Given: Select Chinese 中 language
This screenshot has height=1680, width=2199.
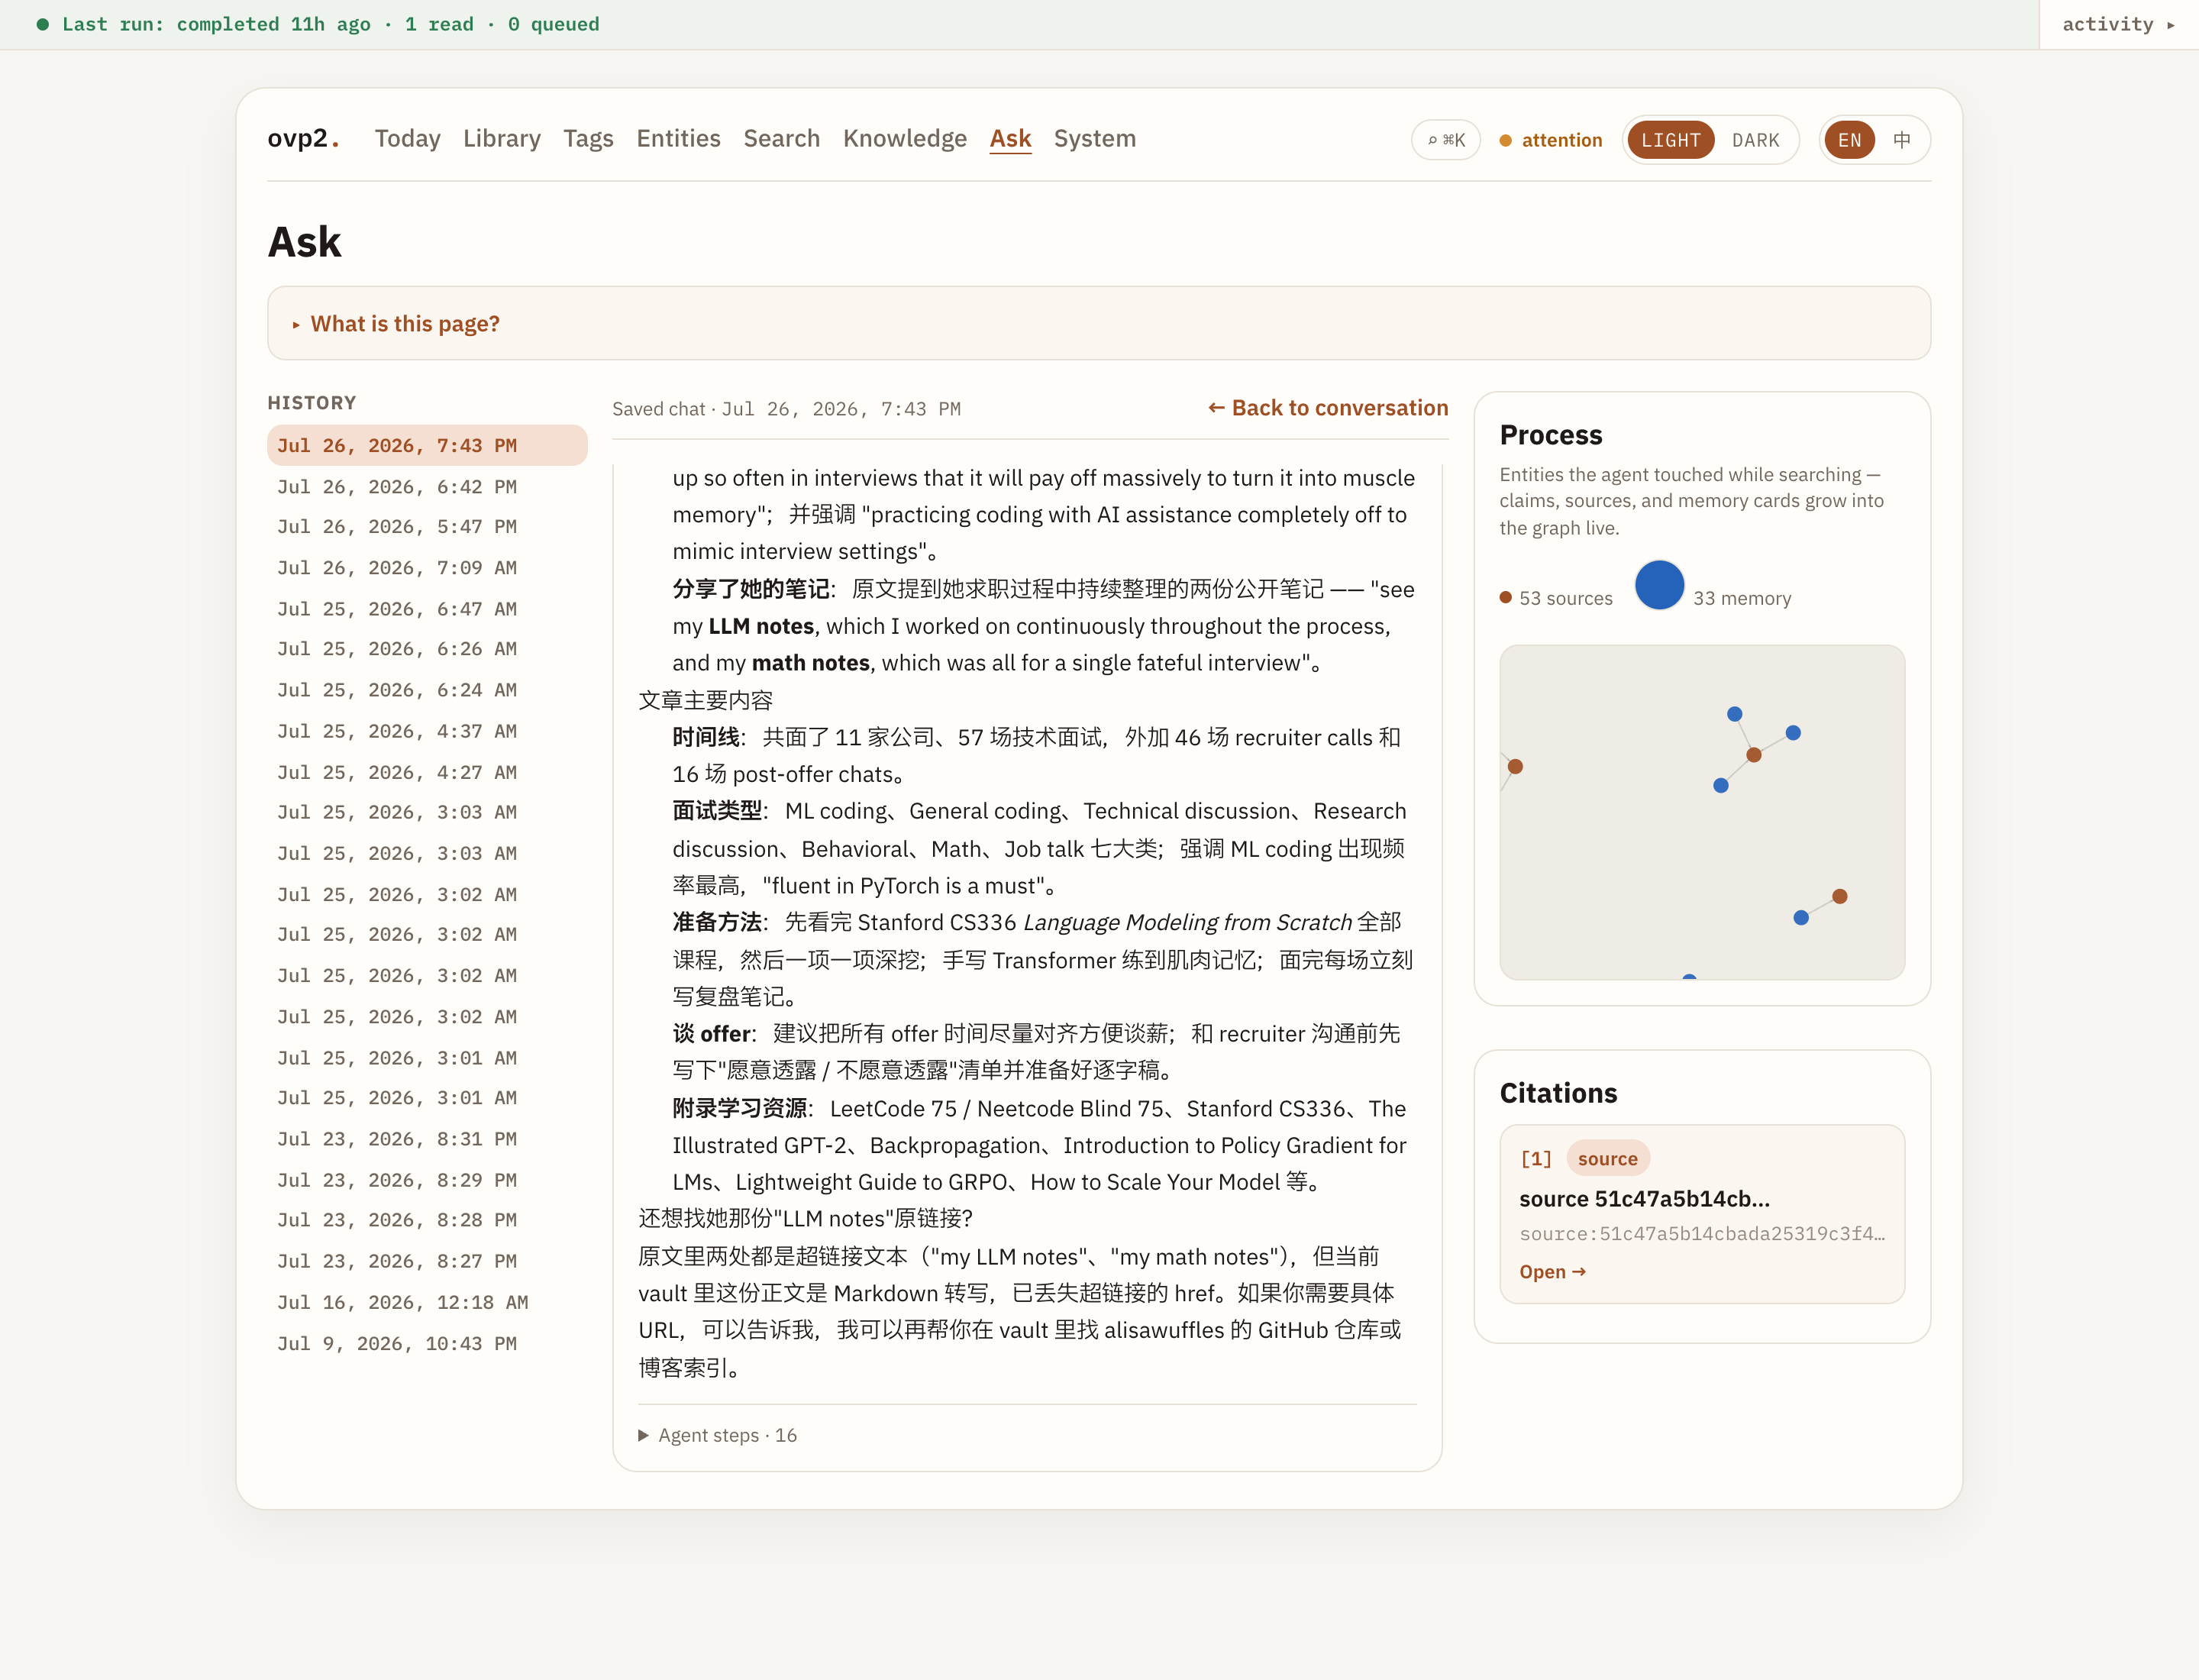Looking at the screenshot, I should (x=1901, y=140).
